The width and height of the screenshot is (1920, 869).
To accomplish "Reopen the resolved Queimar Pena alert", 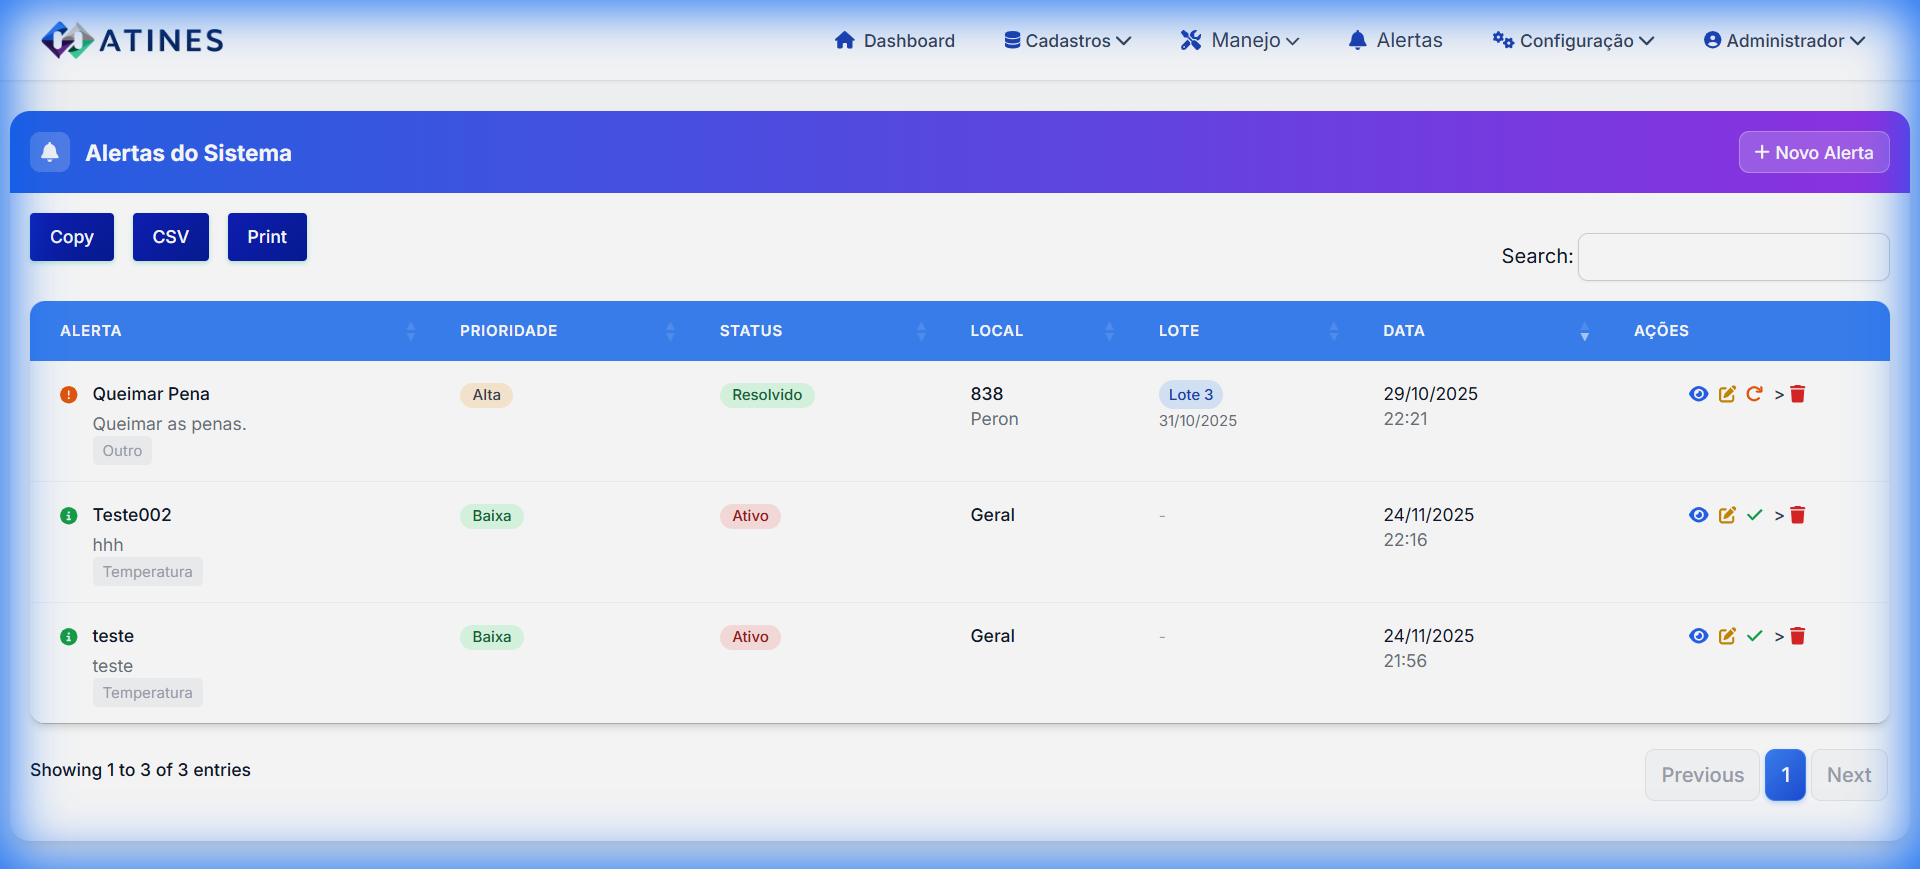I will 1754,394.
